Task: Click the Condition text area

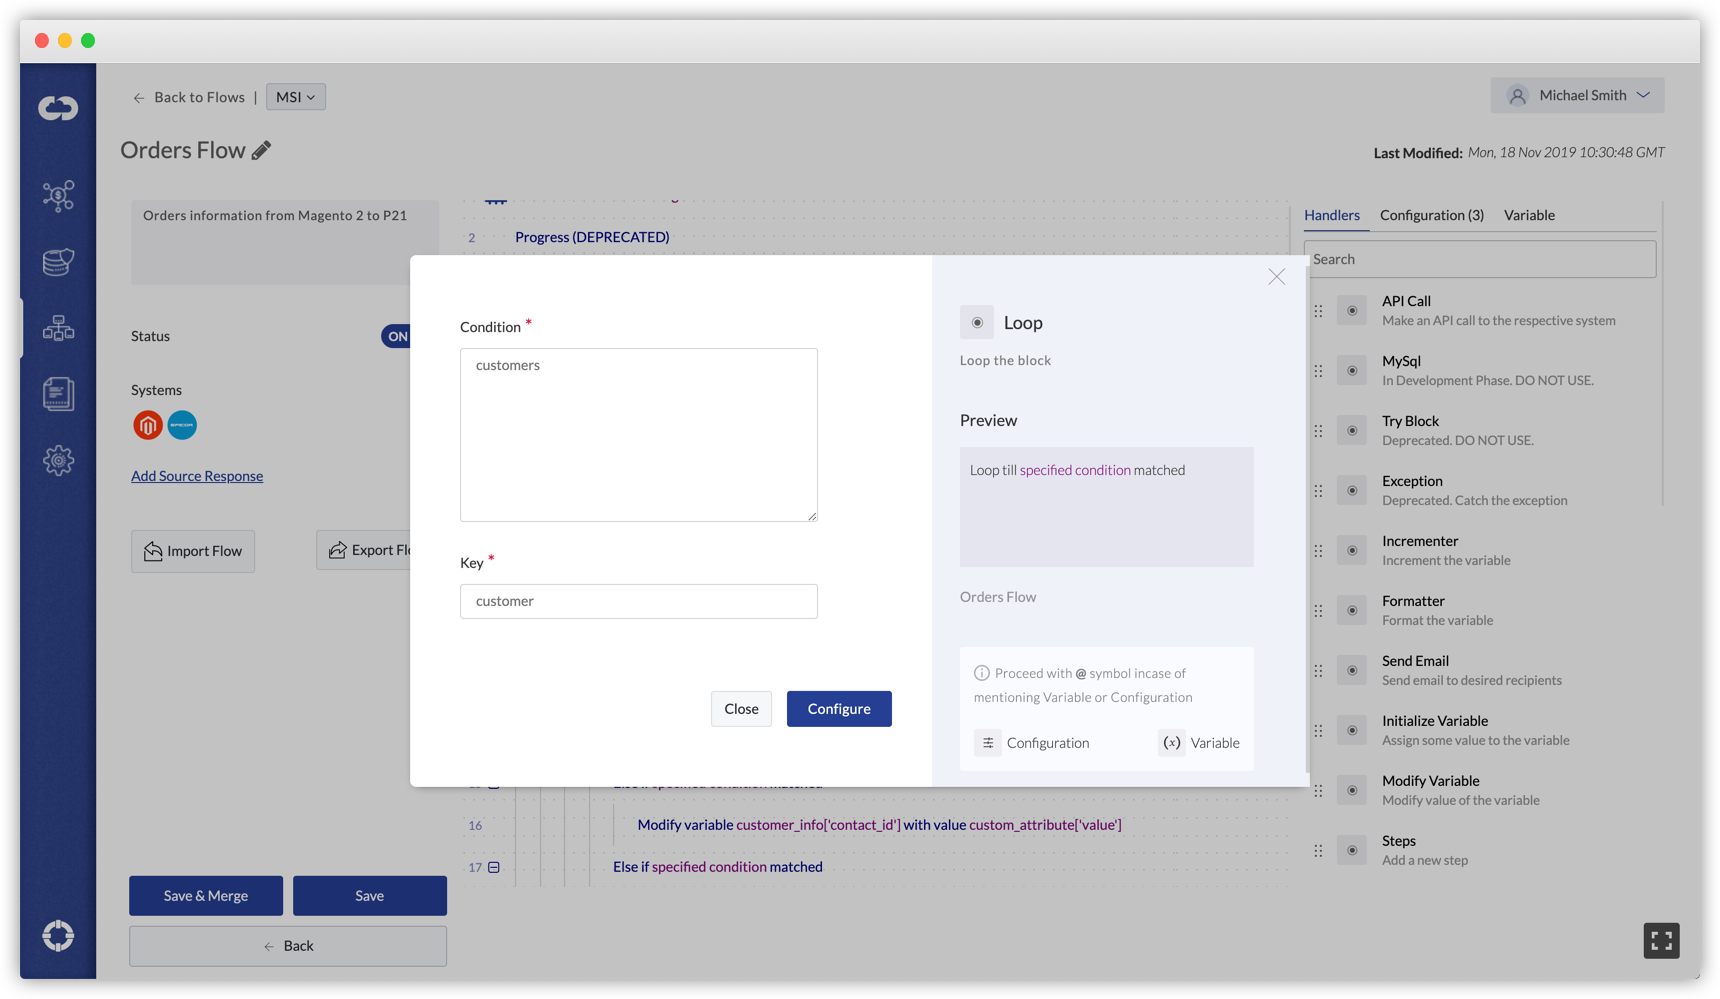Action: click(x=639, y=435)
